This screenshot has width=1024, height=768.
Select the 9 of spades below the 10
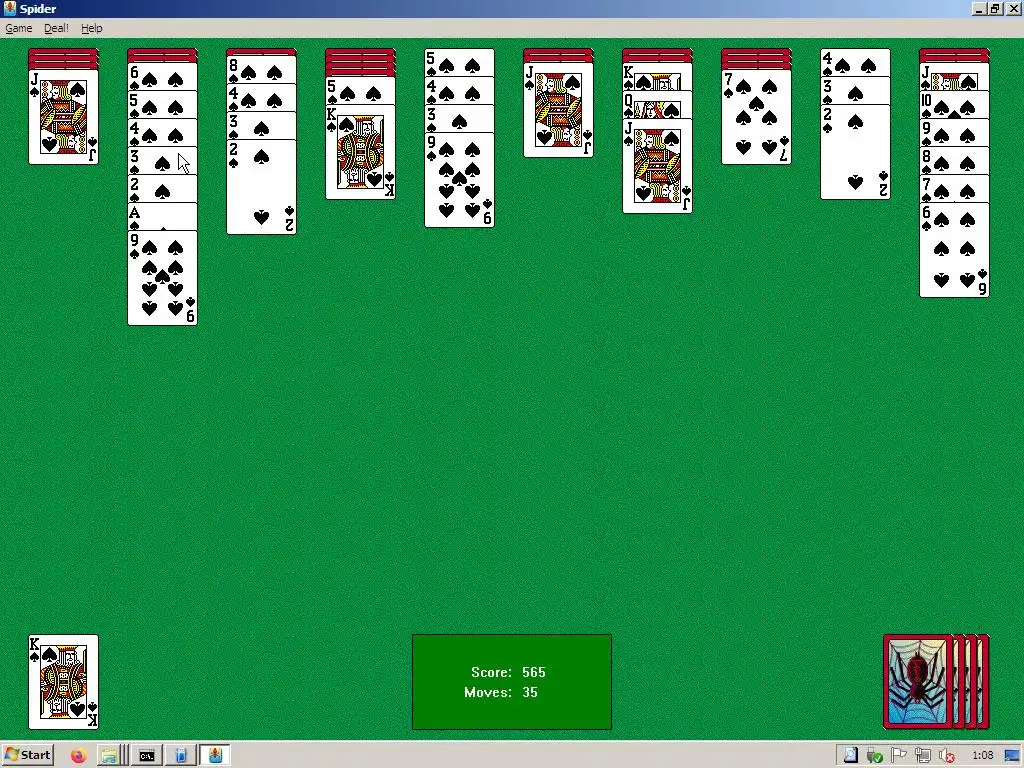tap(954, 133)
